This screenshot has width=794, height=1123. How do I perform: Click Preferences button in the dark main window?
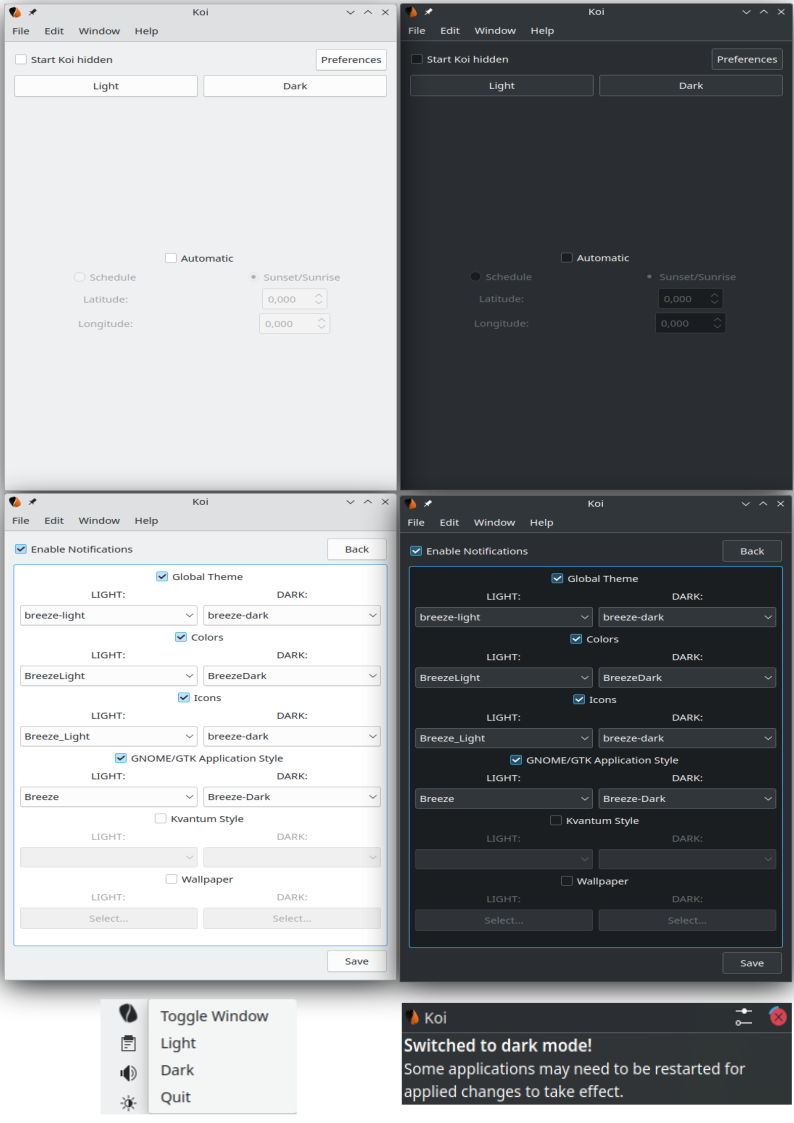(747, 59)
